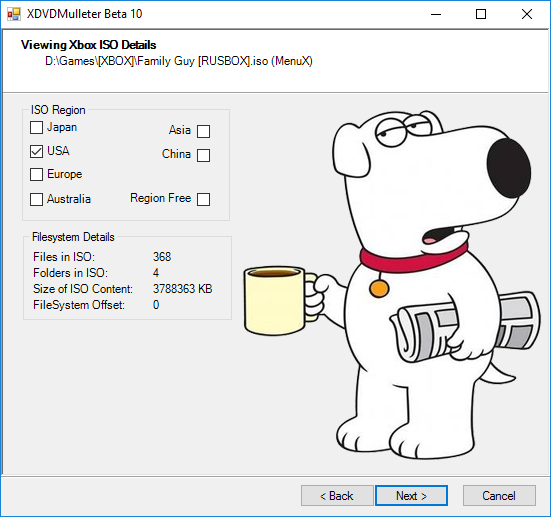Click the Size of ISO Content value 3788363 KB
Viewport: 551px width, 517px height.
(x=182, y=289)
